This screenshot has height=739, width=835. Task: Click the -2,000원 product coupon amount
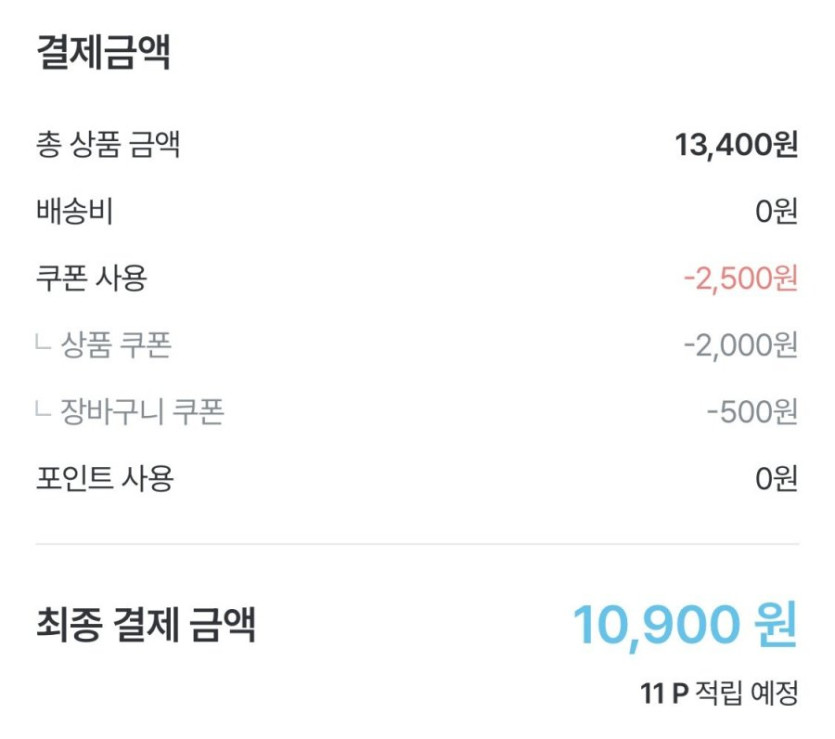click(740, 345)
